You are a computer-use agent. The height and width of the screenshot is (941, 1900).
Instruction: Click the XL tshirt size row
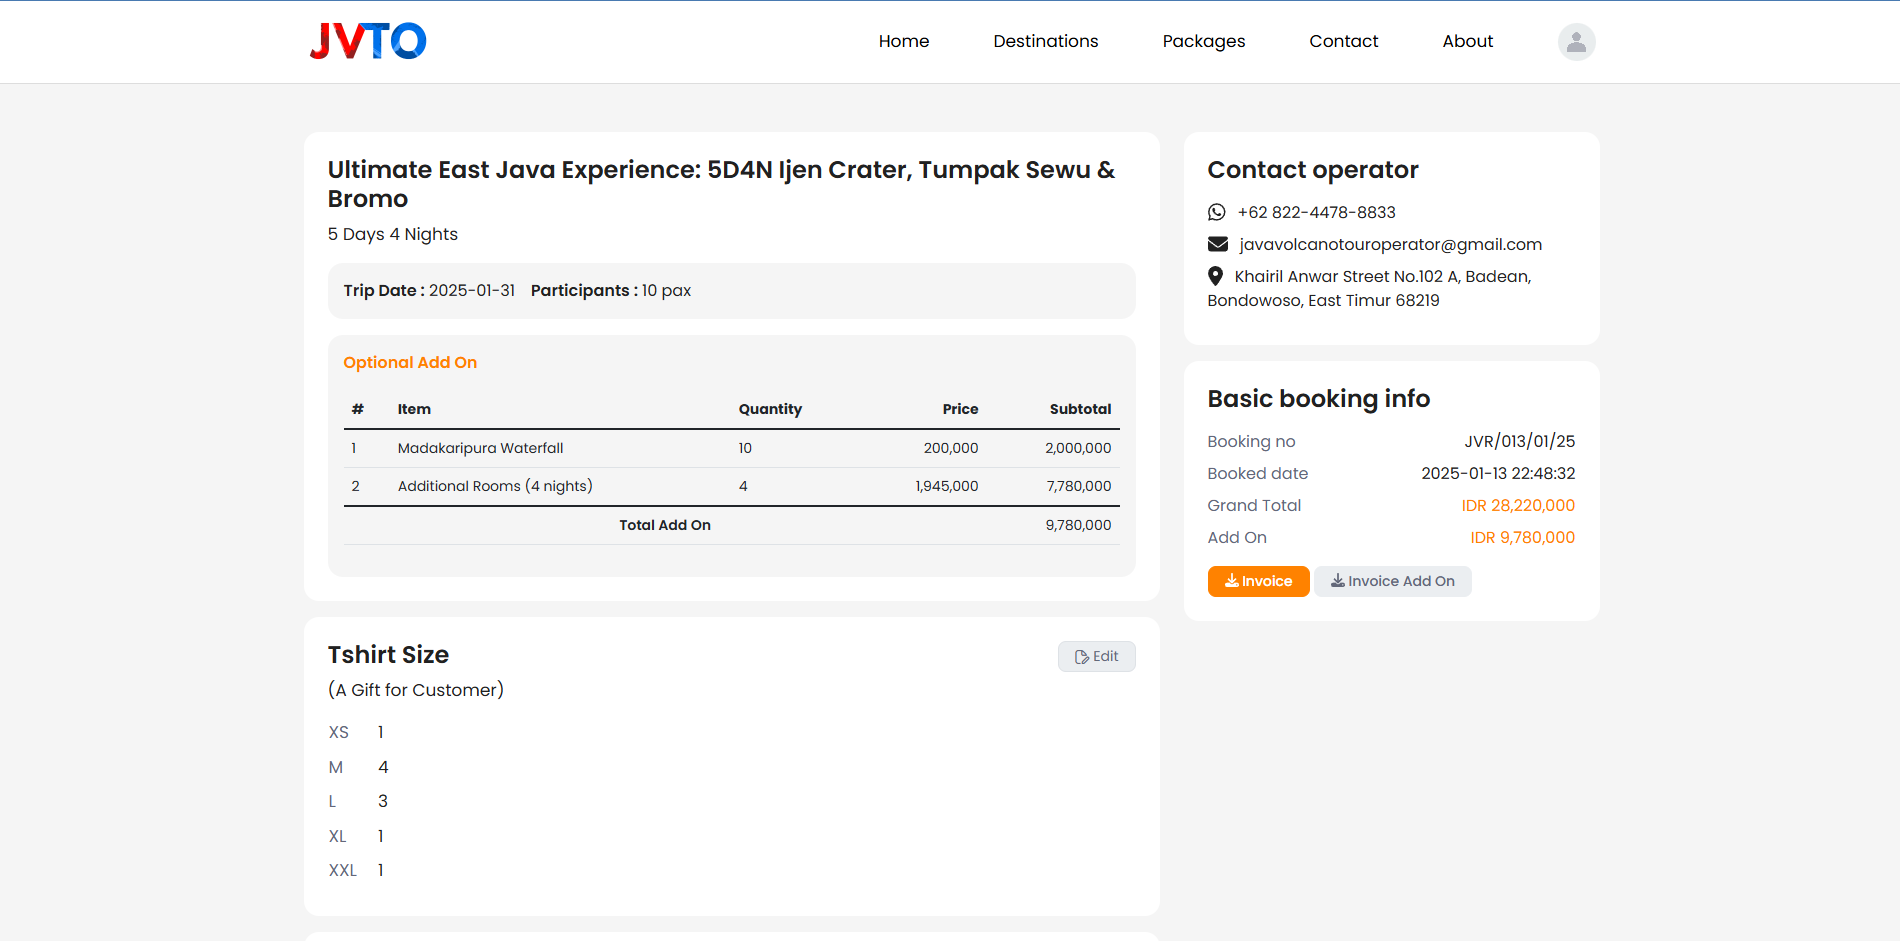pos(357,836)
